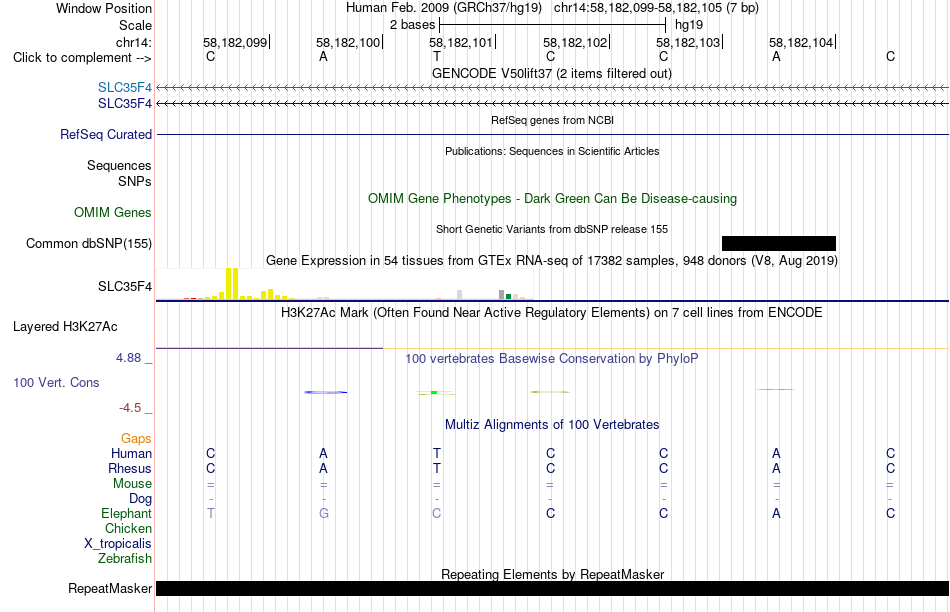950x612 pixels.
Task: Click the -4.5 PhyloP lower limit value
Action: pyautogui.click(x=130, y=408)
